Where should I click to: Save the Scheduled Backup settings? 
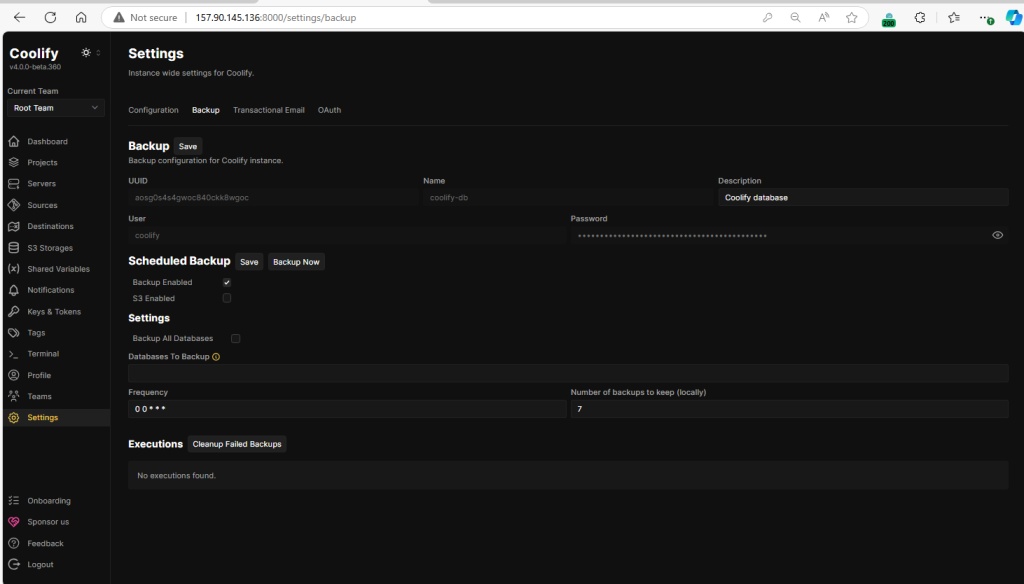tap(249, 262)
